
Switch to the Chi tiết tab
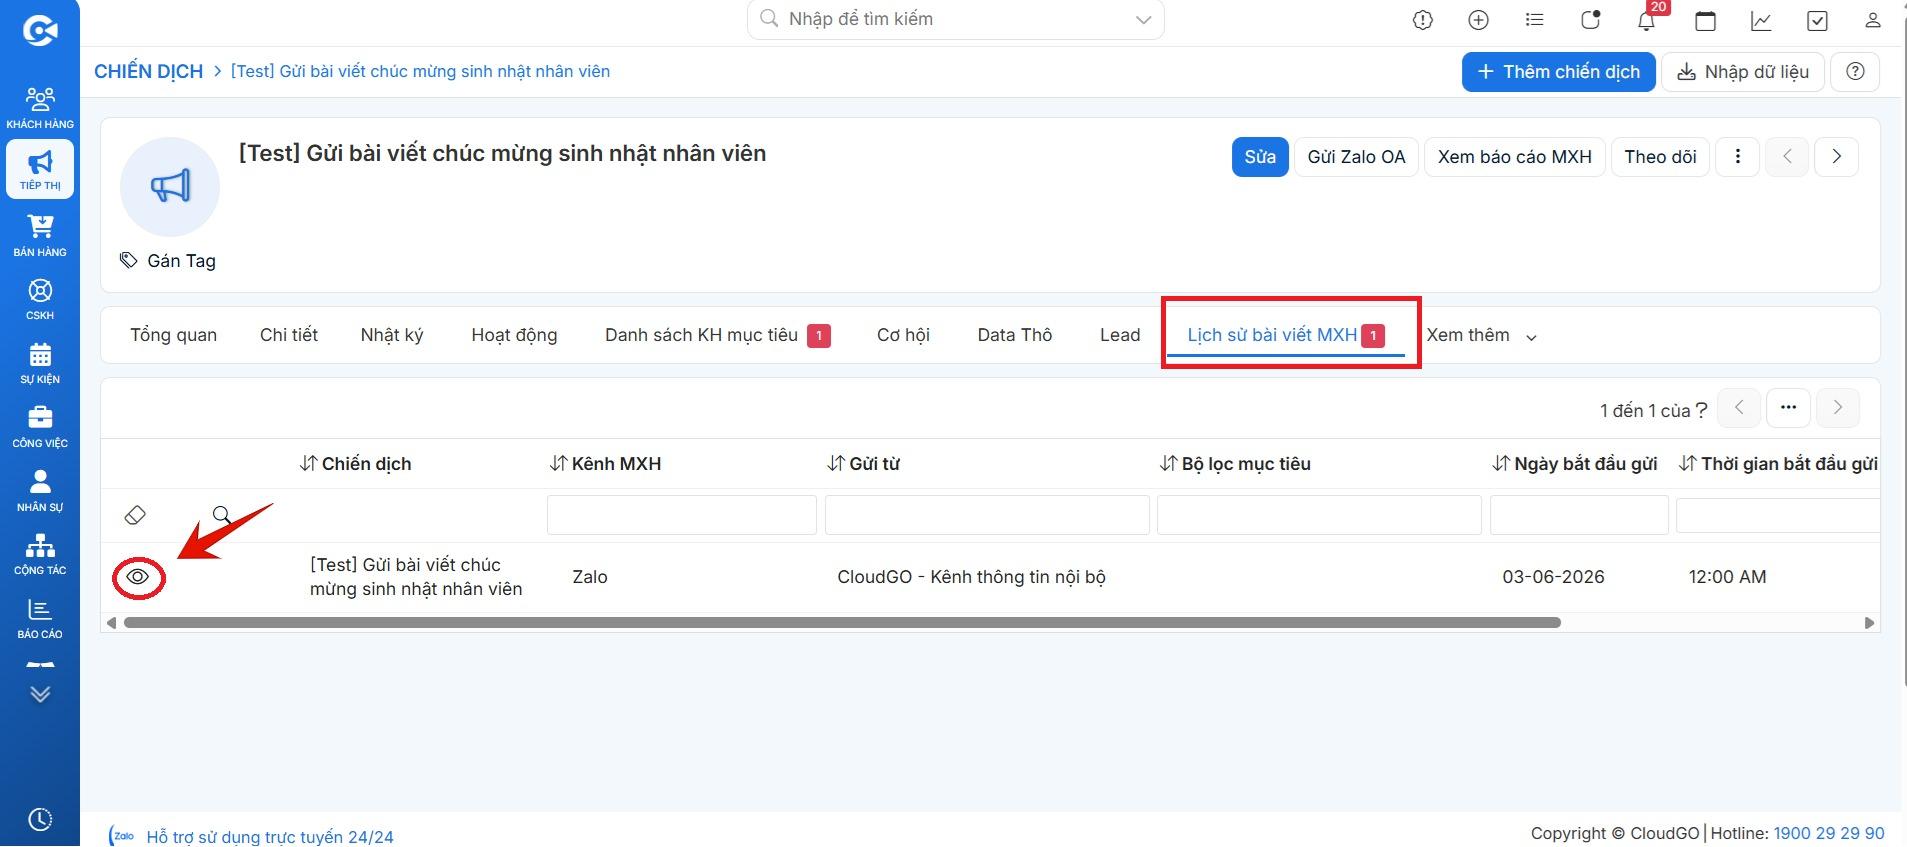tap(289, 335)
